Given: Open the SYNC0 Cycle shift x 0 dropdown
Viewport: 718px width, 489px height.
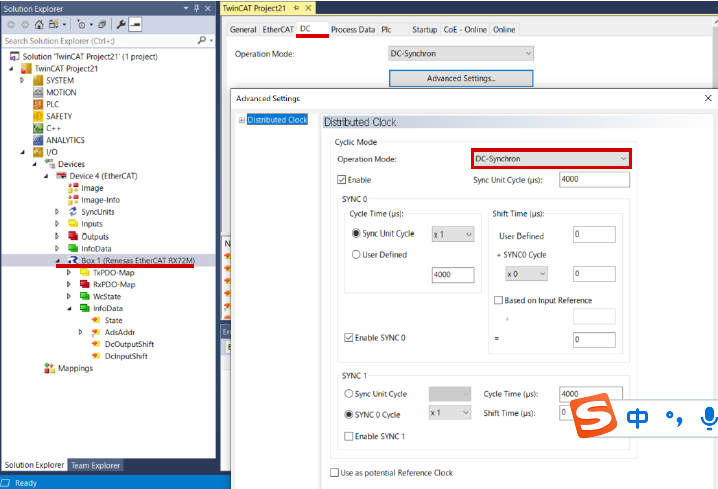Looking at the screenshot, I should 526,274.
